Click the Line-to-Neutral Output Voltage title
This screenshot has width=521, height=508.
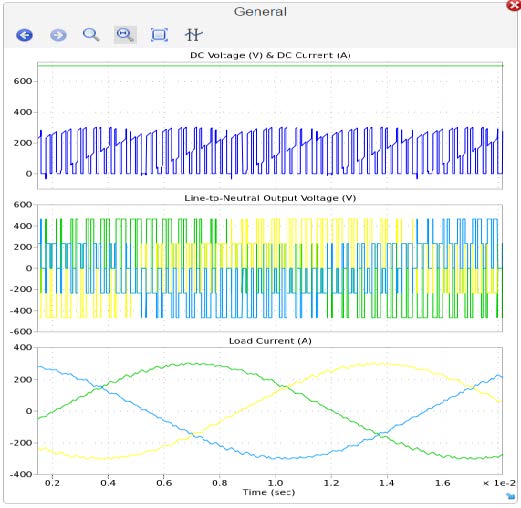270,198
